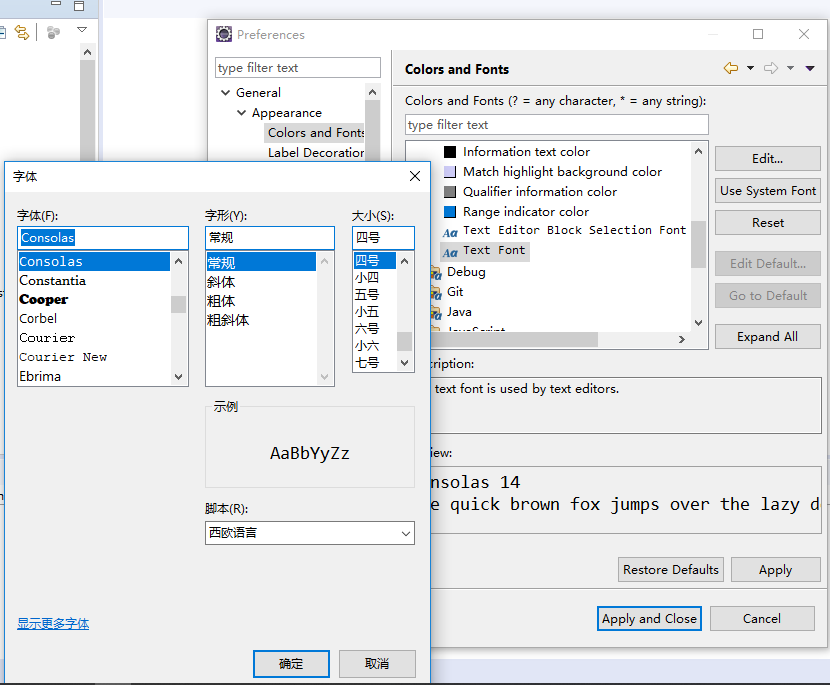This screenshot has width=830, height=685.
Task: Click 取消 cancel button in font dialog
Action: point(377,664)
